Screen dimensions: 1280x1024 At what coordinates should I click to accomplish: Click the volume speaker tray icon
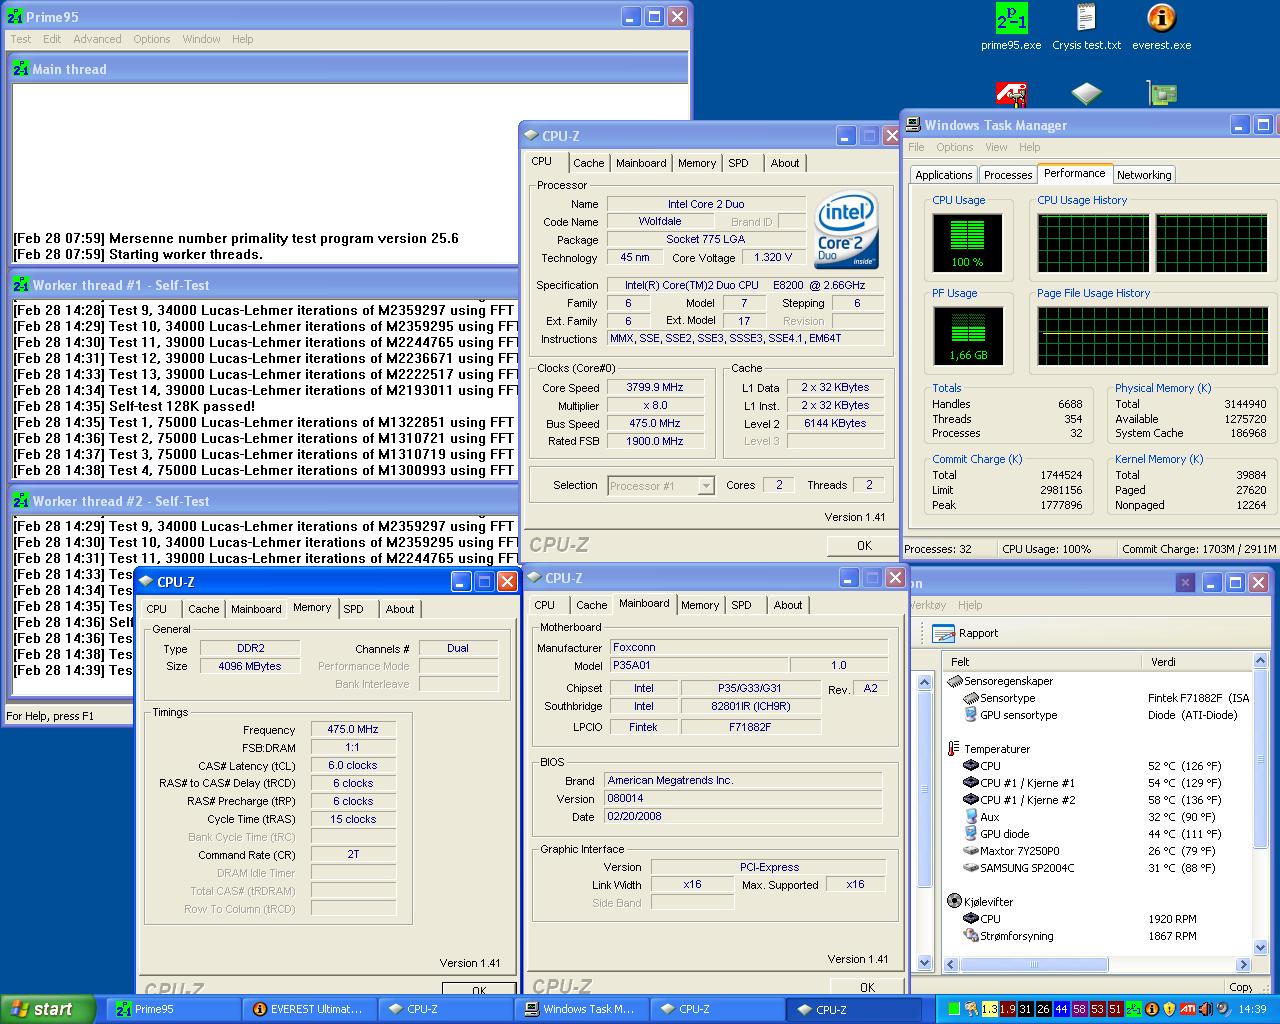tap(1222, 1009)
